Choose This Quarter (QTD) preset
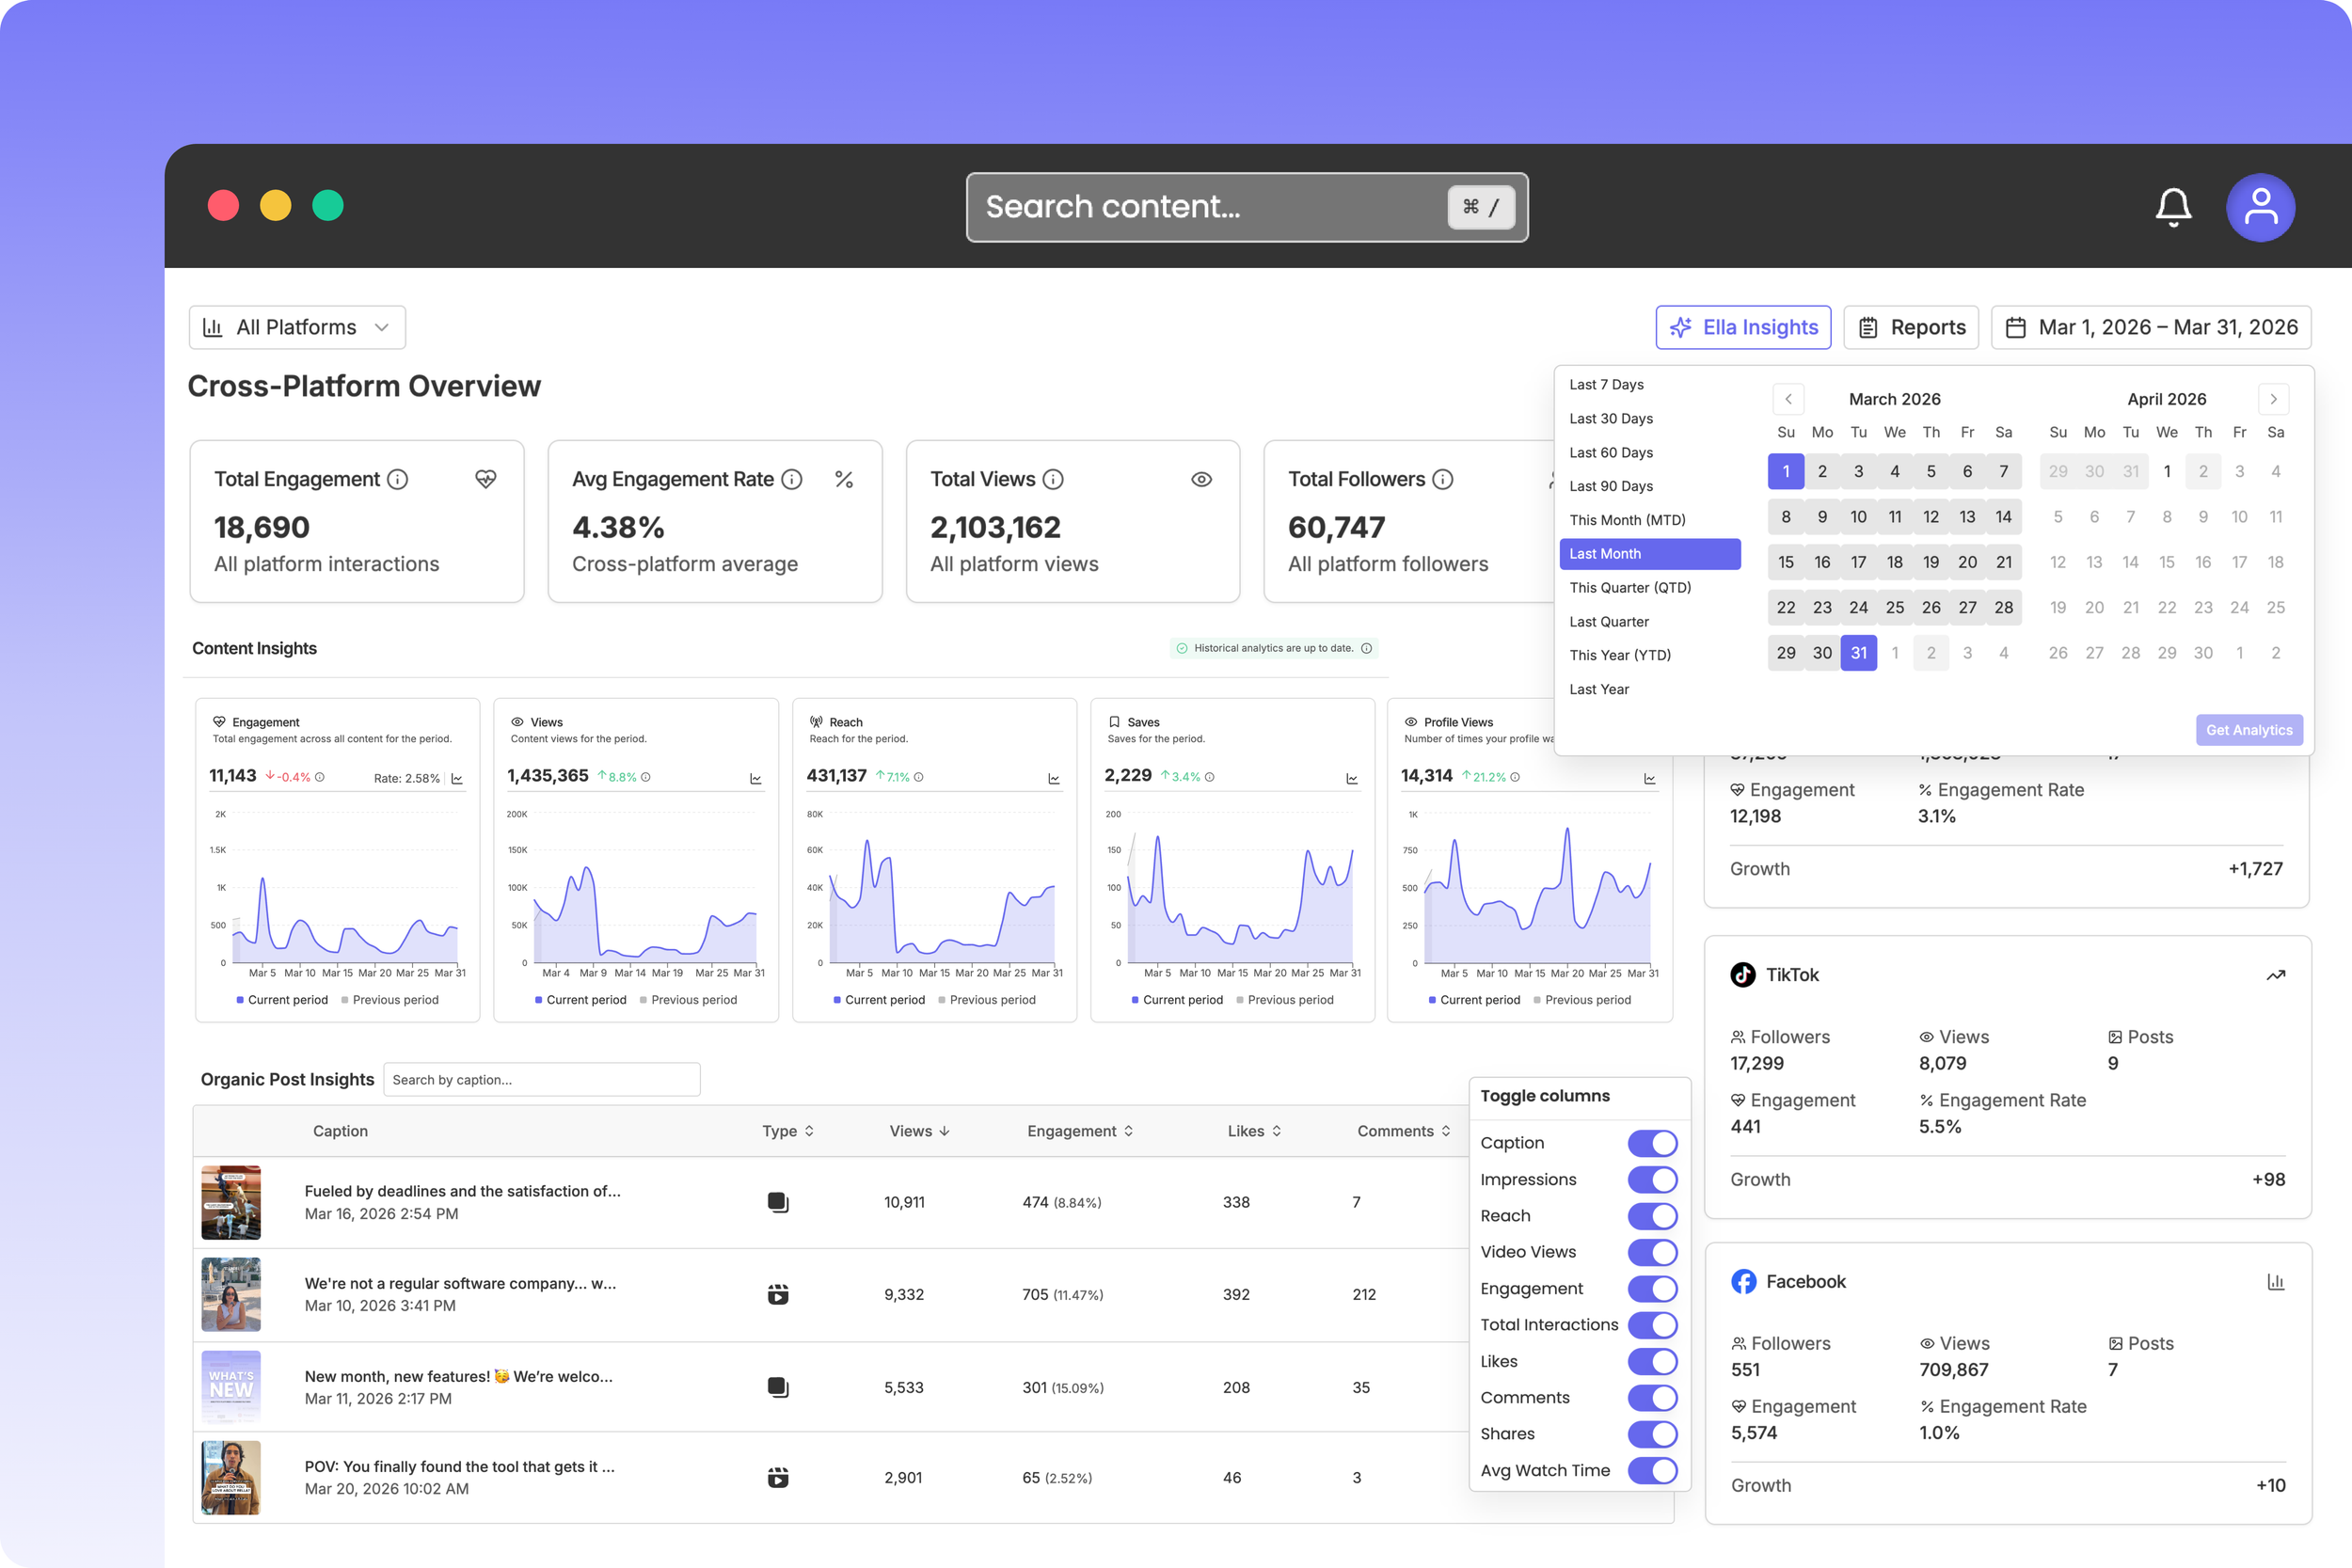Image resolution: width=2352 pixels, height=1568 pixels. (x=1630, y=587)
